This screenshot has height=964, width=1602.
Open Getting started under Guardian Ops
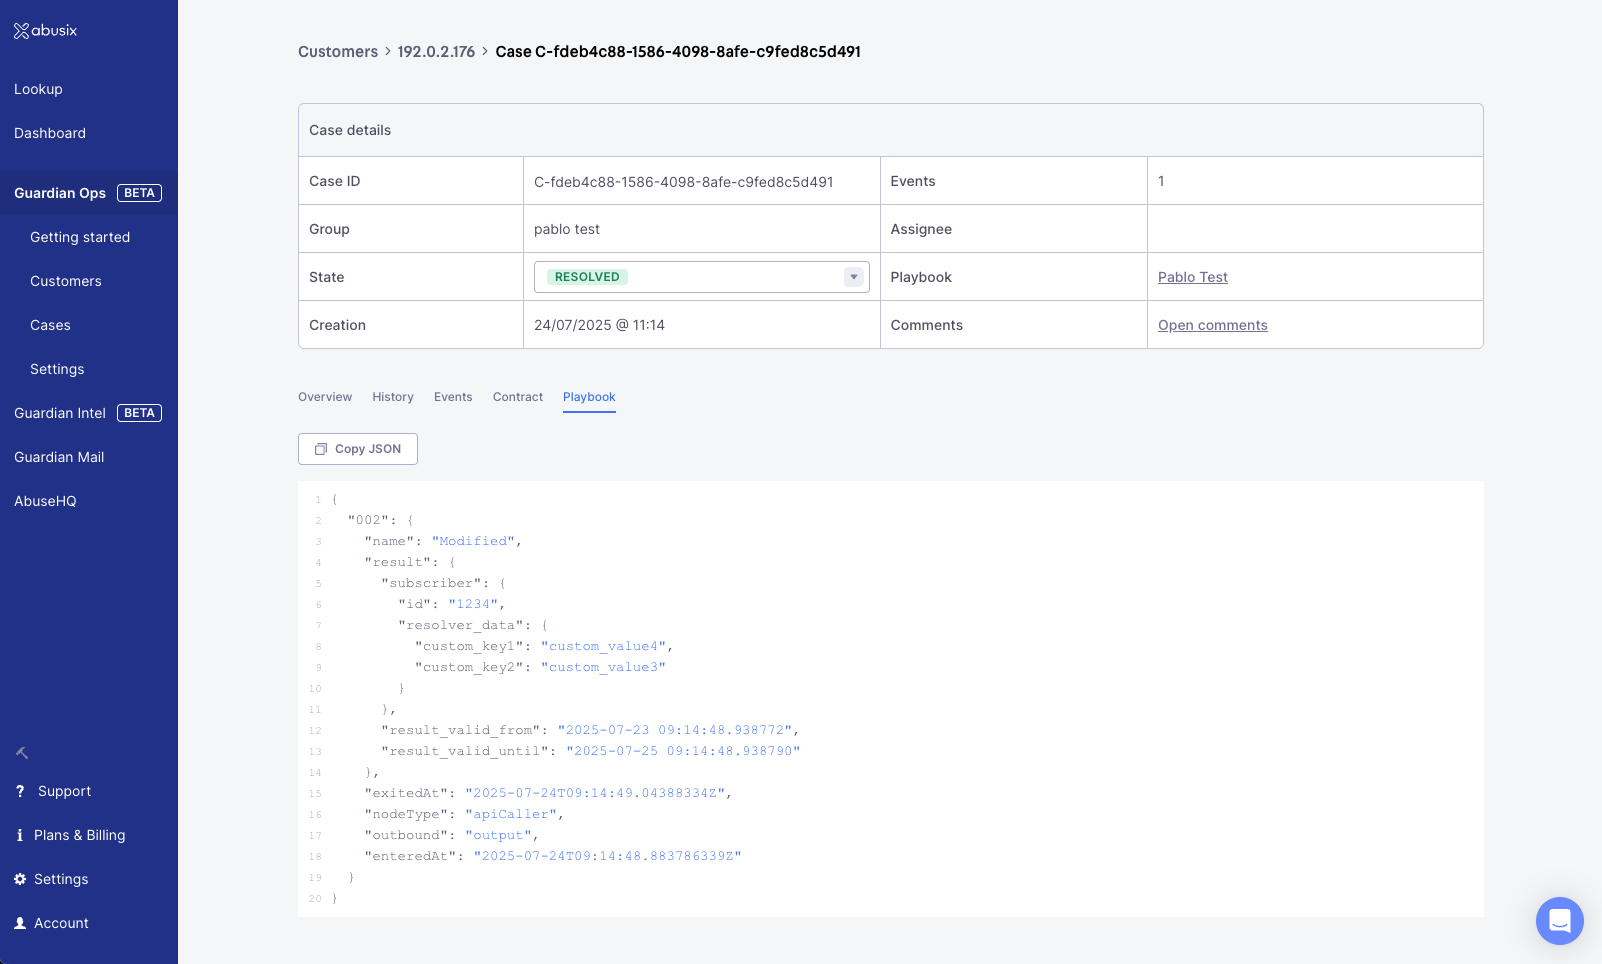pos(80,237)
